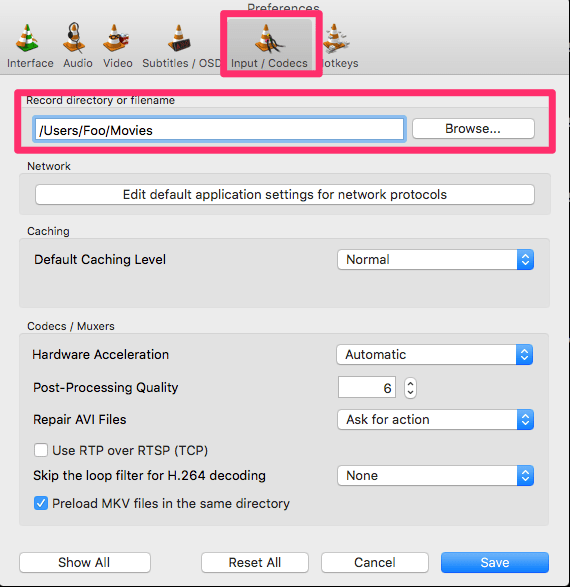570x587 pixels.
Task: Uncheck Preload MKV files in same directory
Action: [41, 503]
